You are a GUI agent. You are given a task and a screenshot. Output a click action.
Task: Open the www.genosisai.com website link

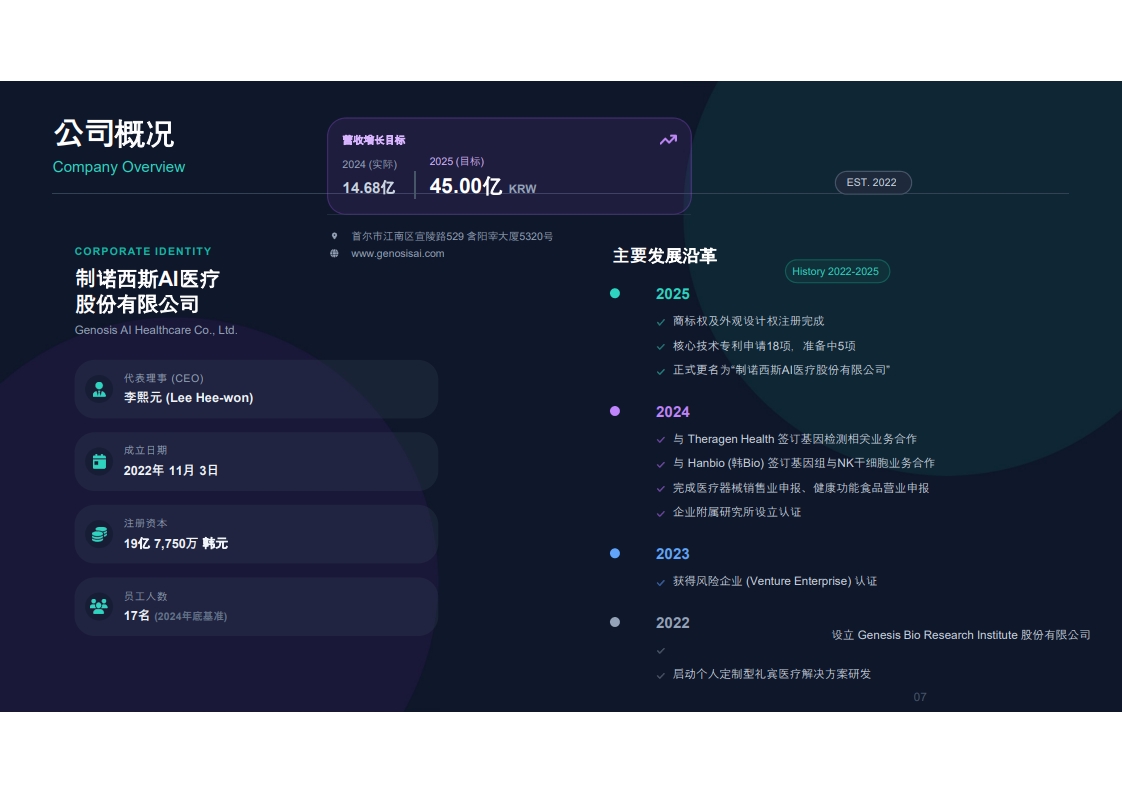point(397,253)
